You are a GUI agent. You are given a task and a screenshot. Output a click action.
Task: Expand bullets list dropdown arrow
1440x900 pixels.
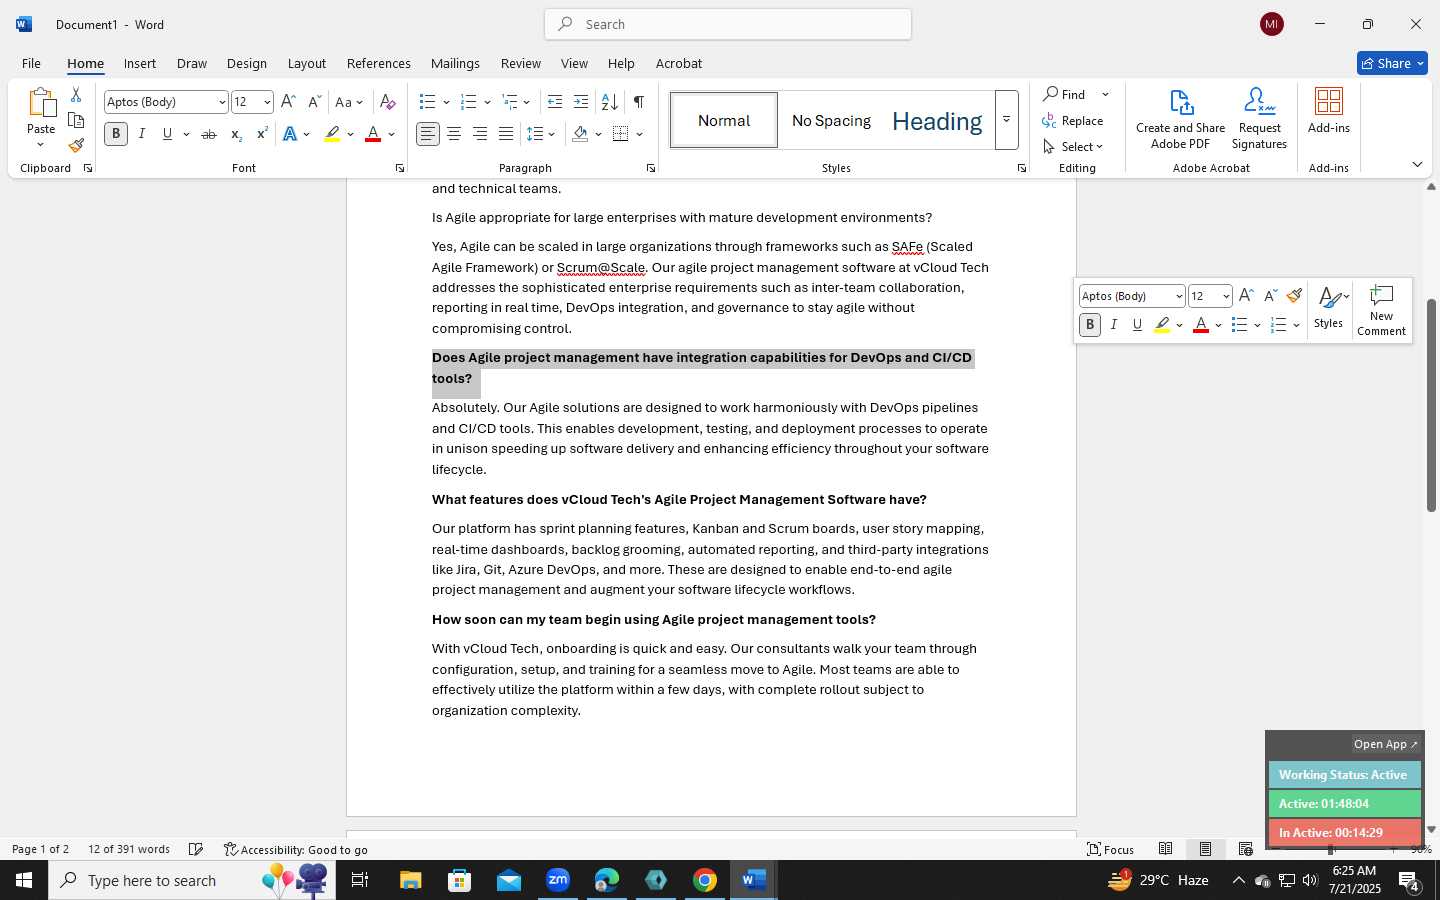pyautogui.click(x=446, y=102)
